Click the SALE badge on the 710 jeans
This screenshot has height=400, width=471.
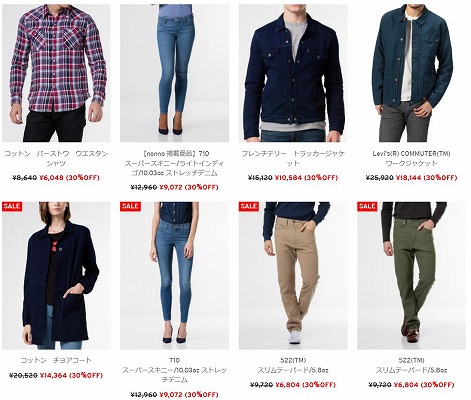130,206
